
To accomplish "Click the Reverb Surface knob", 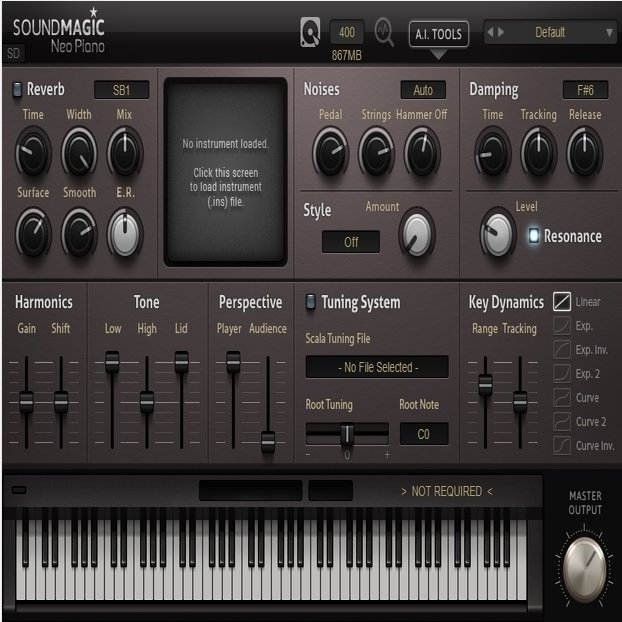I will [x=33, y=234].
